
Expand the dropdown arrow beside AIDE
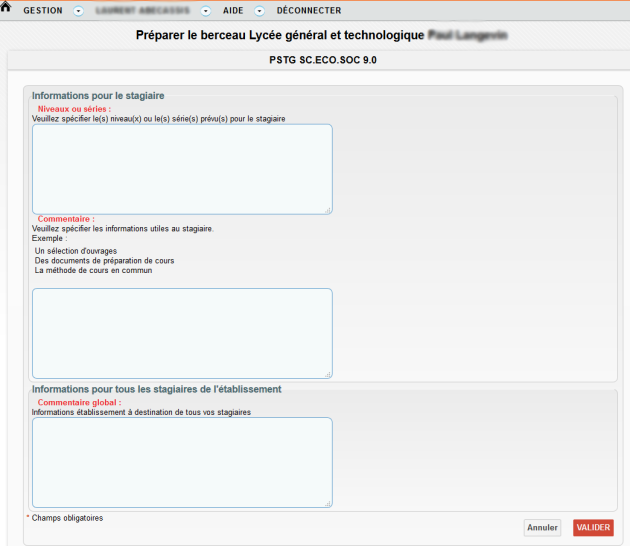(259, 11)
